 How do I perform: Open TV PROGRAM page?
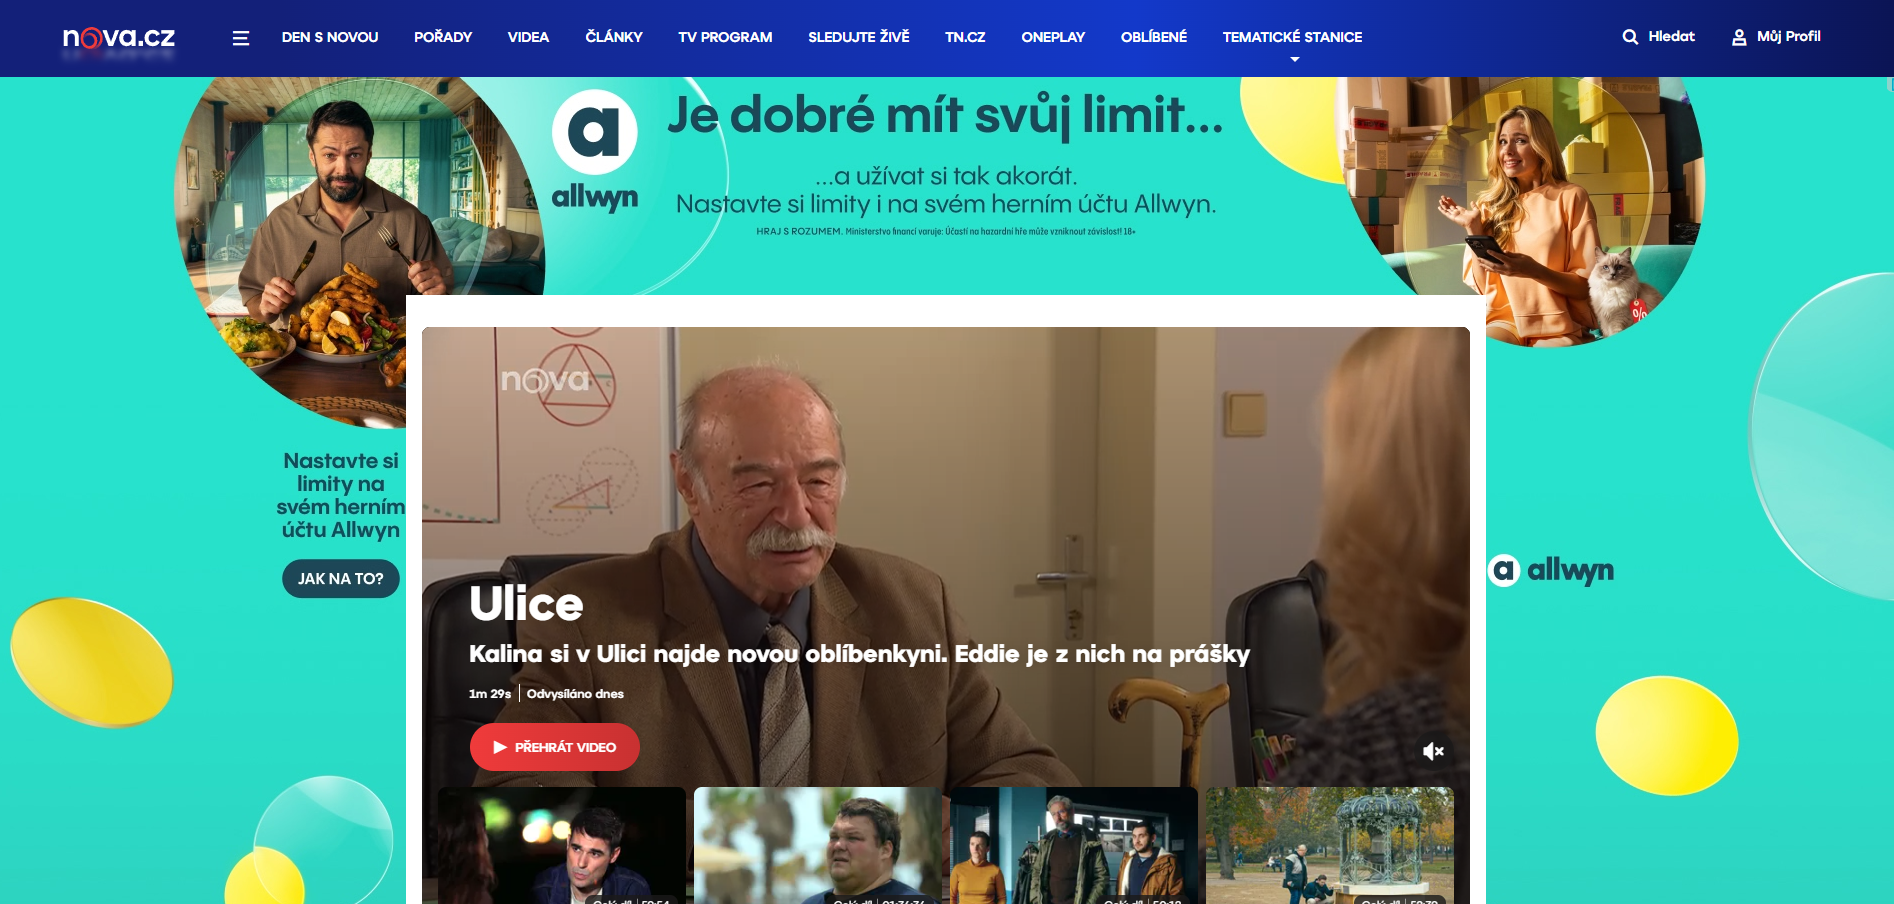(x=725, y=37)
